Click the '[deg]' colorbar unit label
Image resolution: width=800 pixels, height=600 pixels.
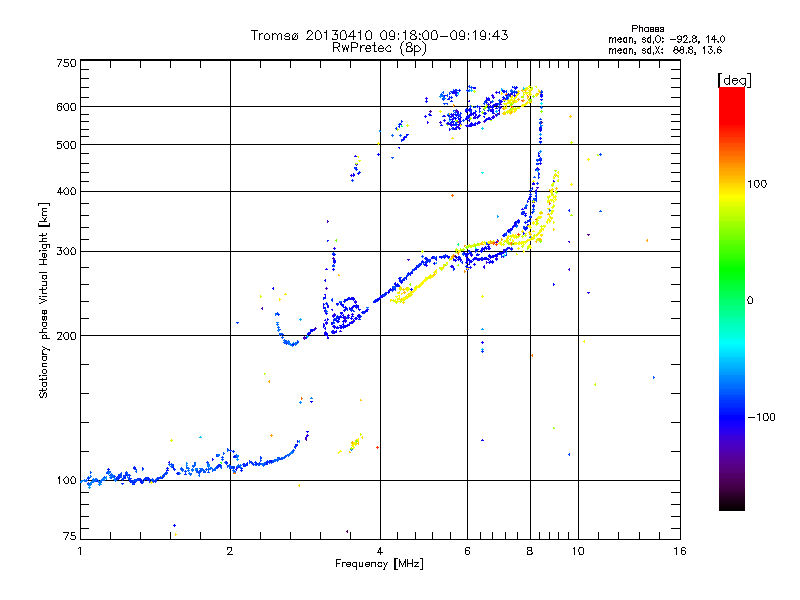734,80
